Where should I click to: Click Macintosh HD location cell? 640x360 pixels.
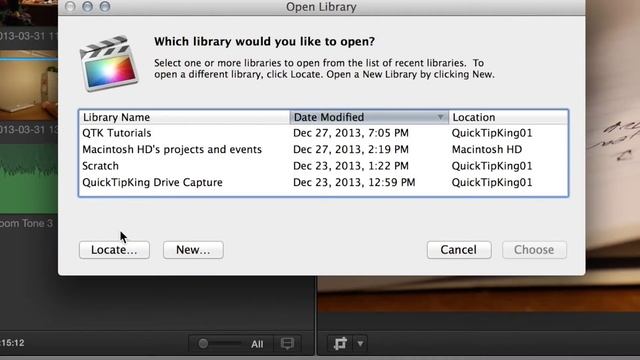click(x=487, y=149)
